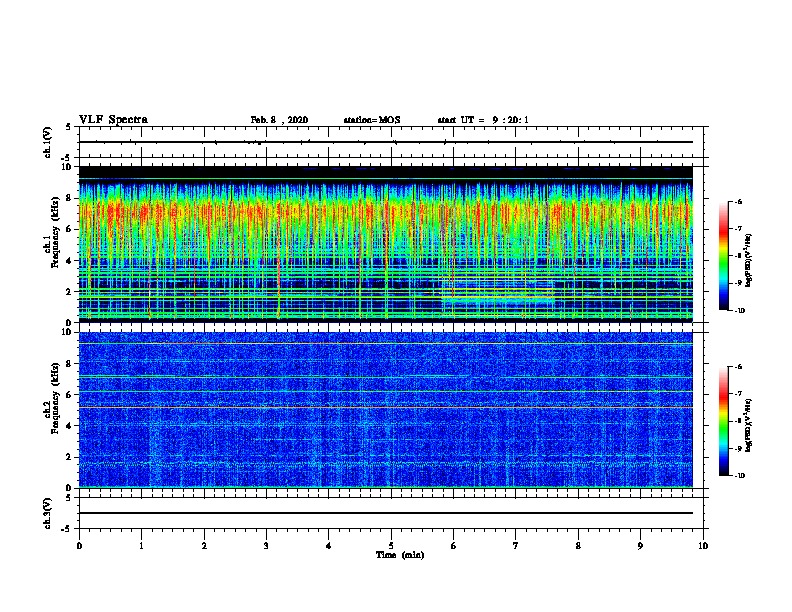Click the "-10" label on ch.2 colorbar

coord(739,476)
